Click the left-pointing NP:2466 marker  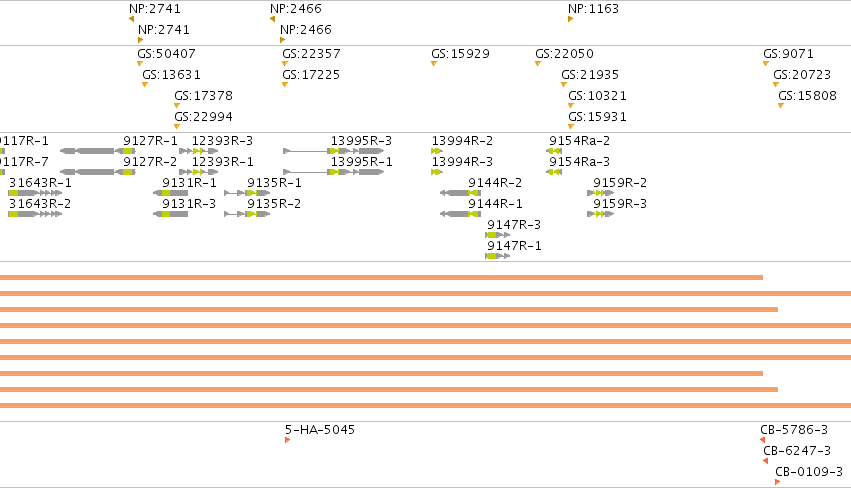(272, 19)
